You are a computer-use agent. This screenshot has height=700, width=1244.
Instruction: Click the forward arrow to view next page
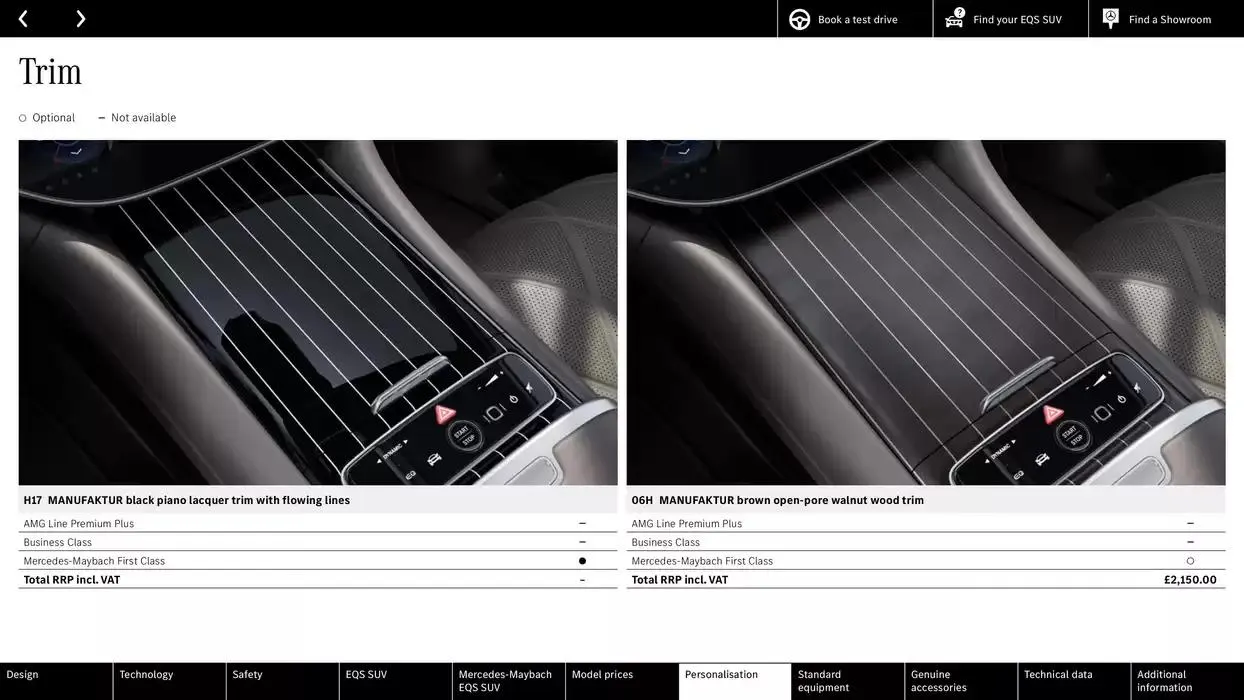coord(80,17)
